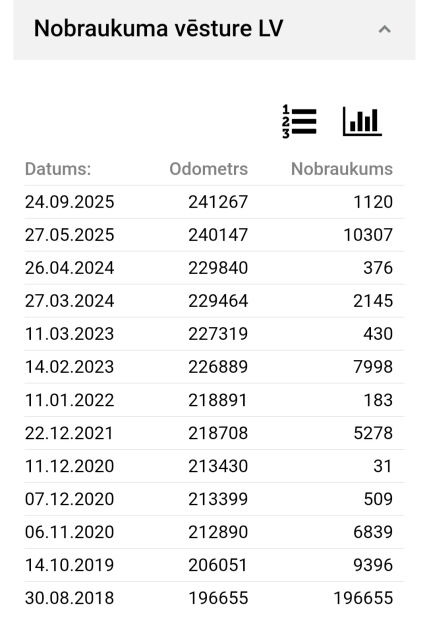Click the 14.10.2019 row
429x628 pixels.
[x=214, y=565]
